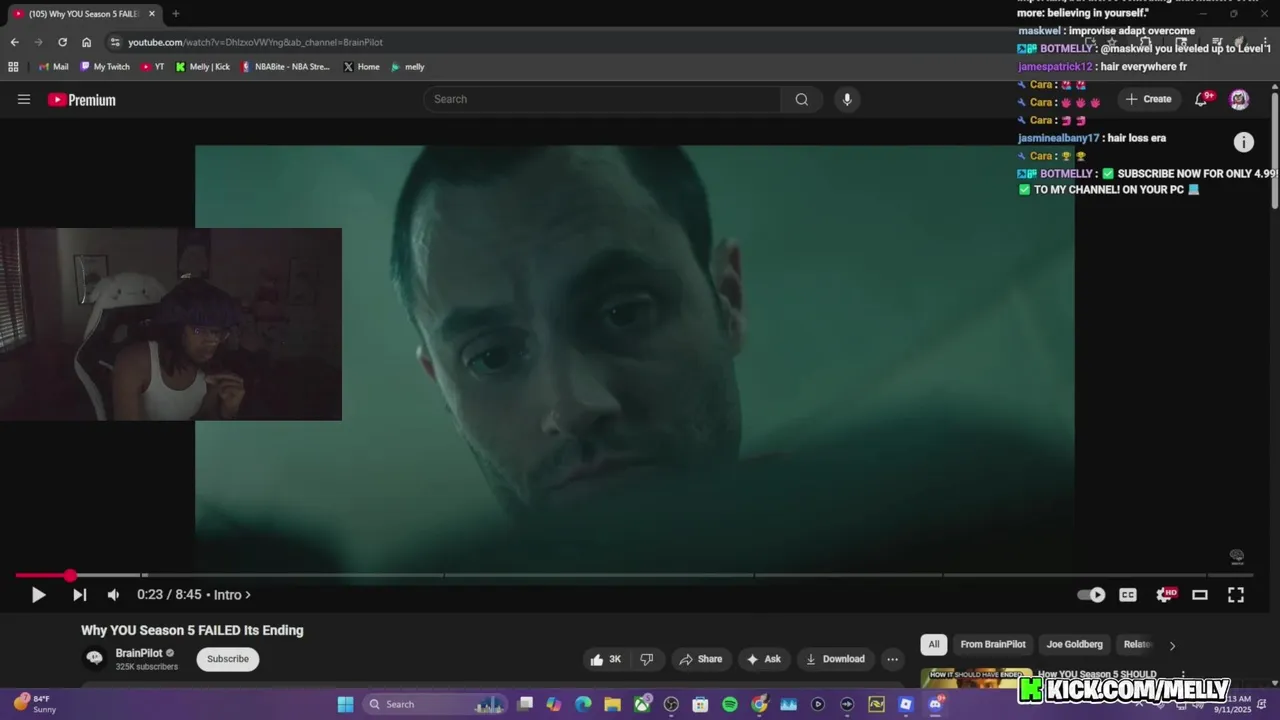1280x720 pixels.
Task: Like the video with 3K likes
Action: (x=606, y=659)
